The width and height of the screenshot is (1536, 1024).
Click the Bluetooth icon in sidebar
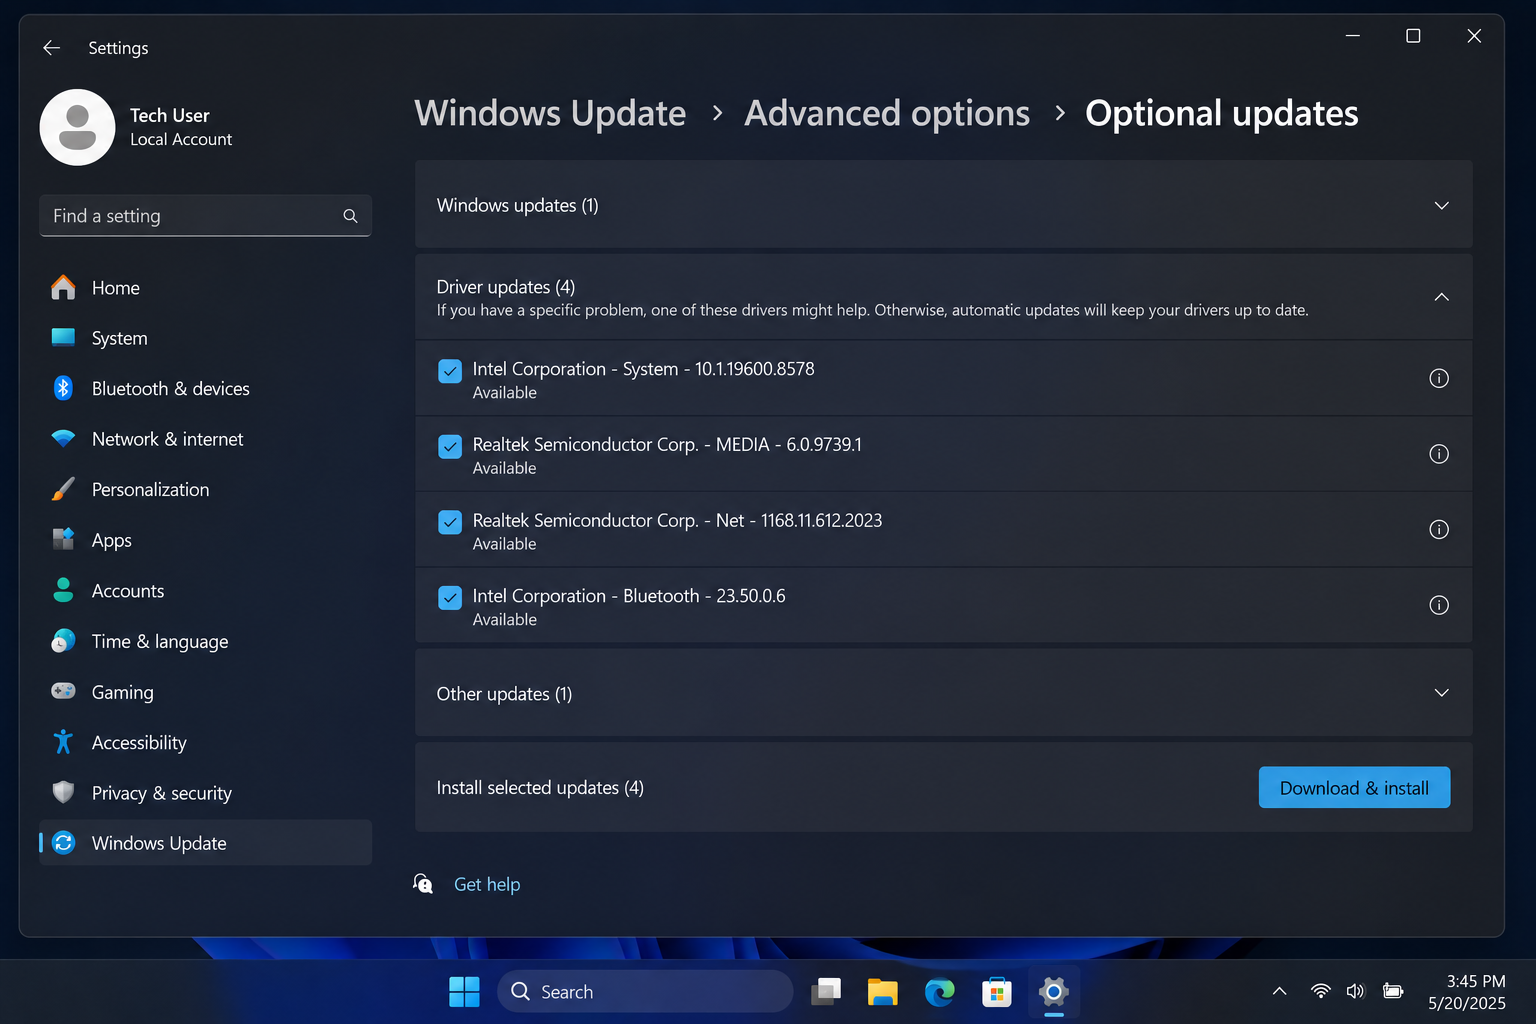(x=63, y=388)
